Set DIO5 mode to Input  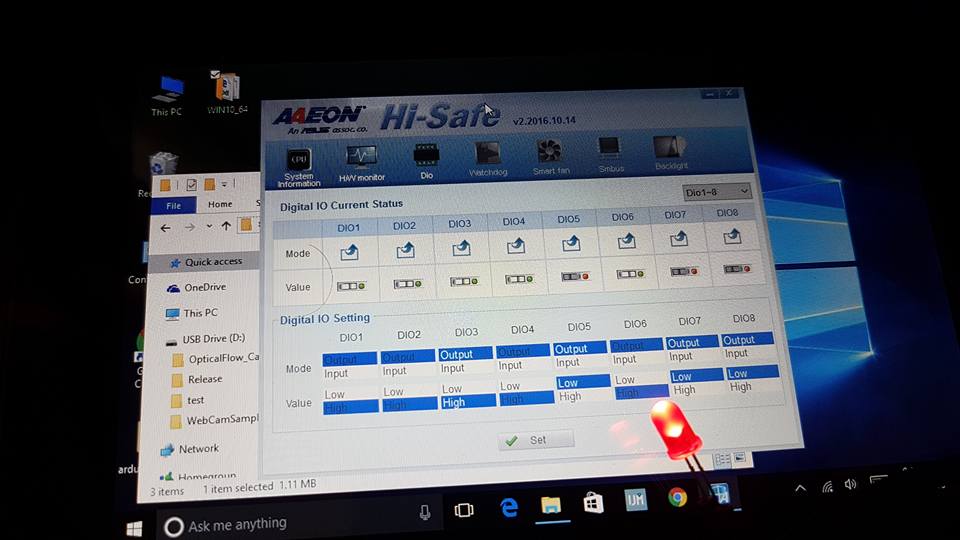tap(581, 362)
